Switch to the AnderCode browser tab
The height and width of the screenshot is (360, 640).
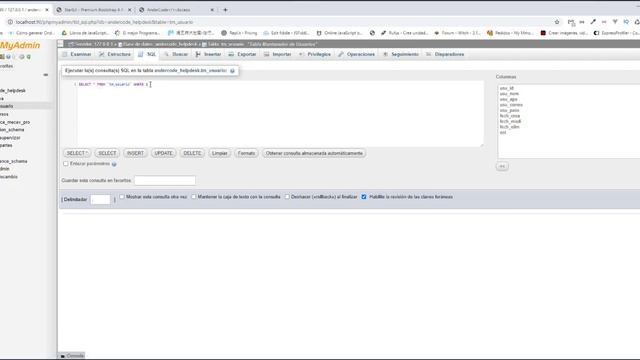[x=176, y=10]
